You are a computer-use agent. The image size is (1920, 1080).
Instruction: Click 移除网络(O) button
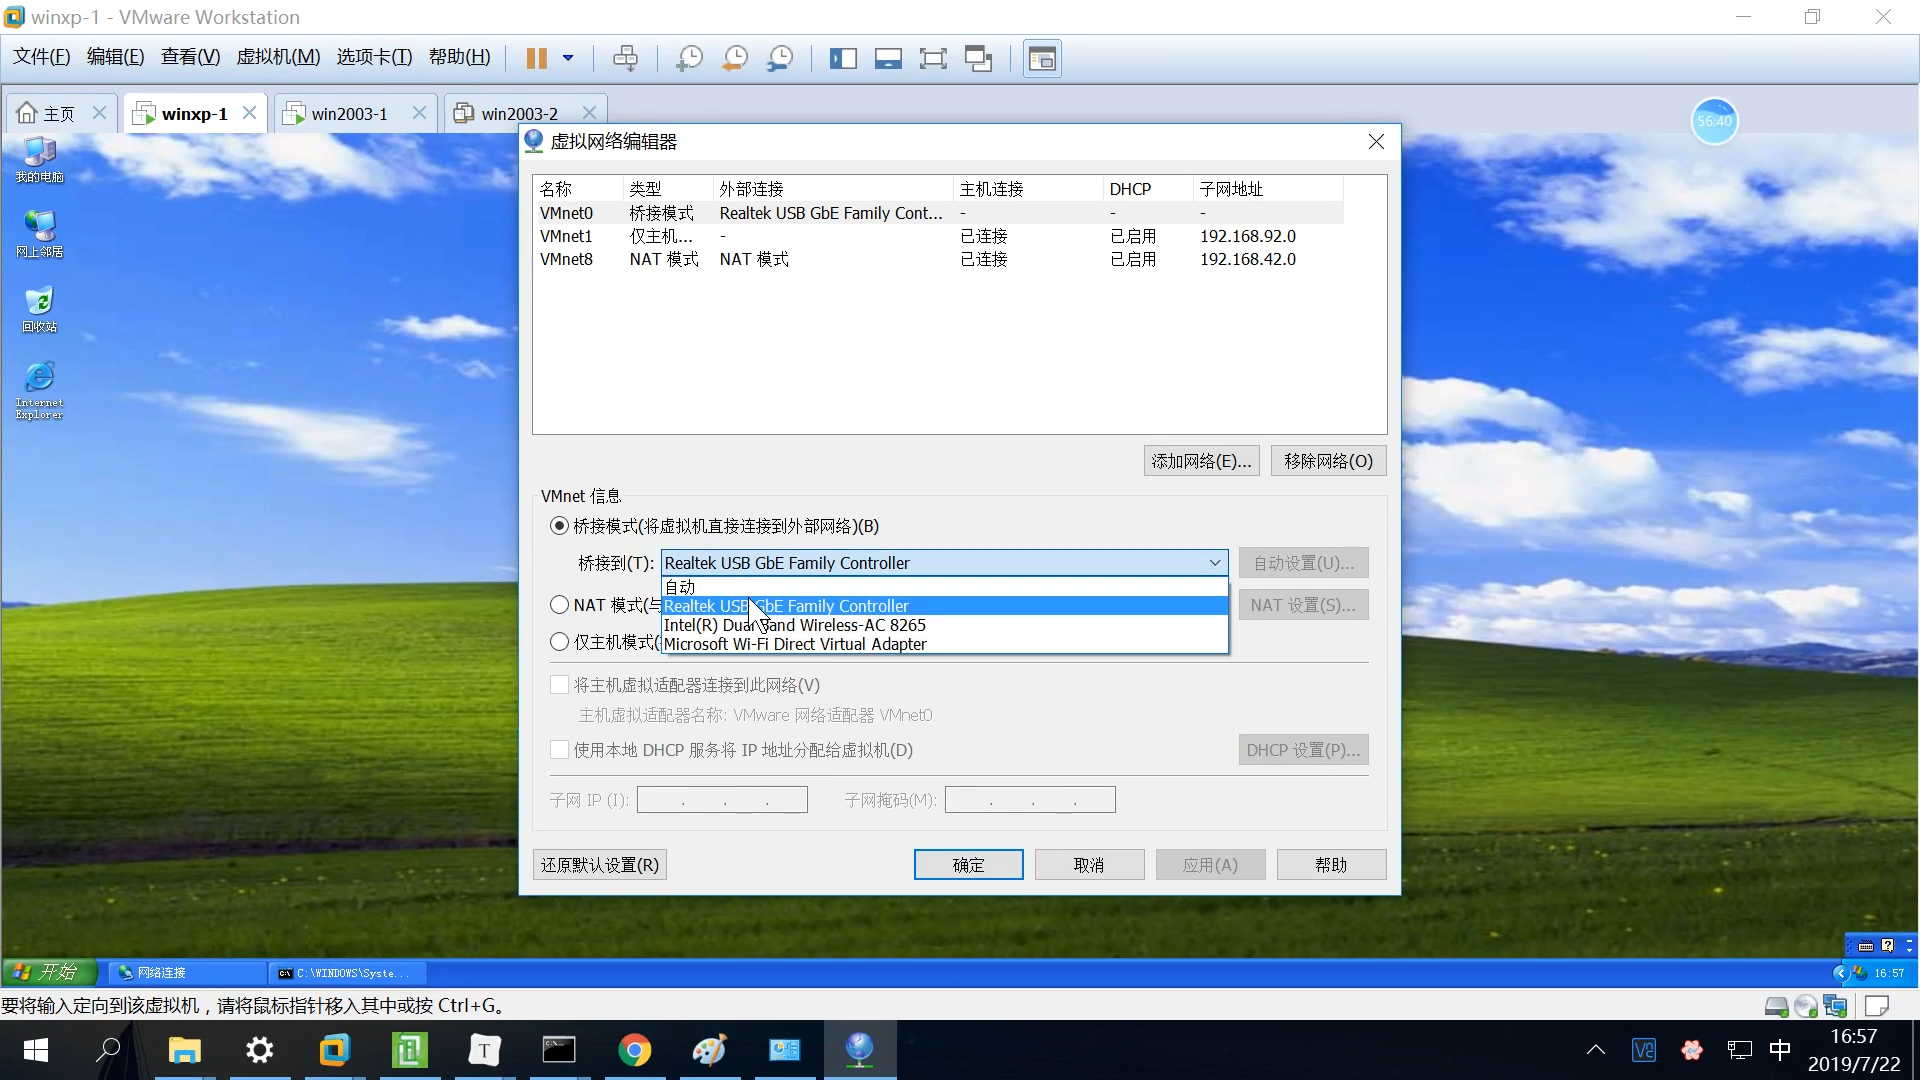[x=1328, y=461]
